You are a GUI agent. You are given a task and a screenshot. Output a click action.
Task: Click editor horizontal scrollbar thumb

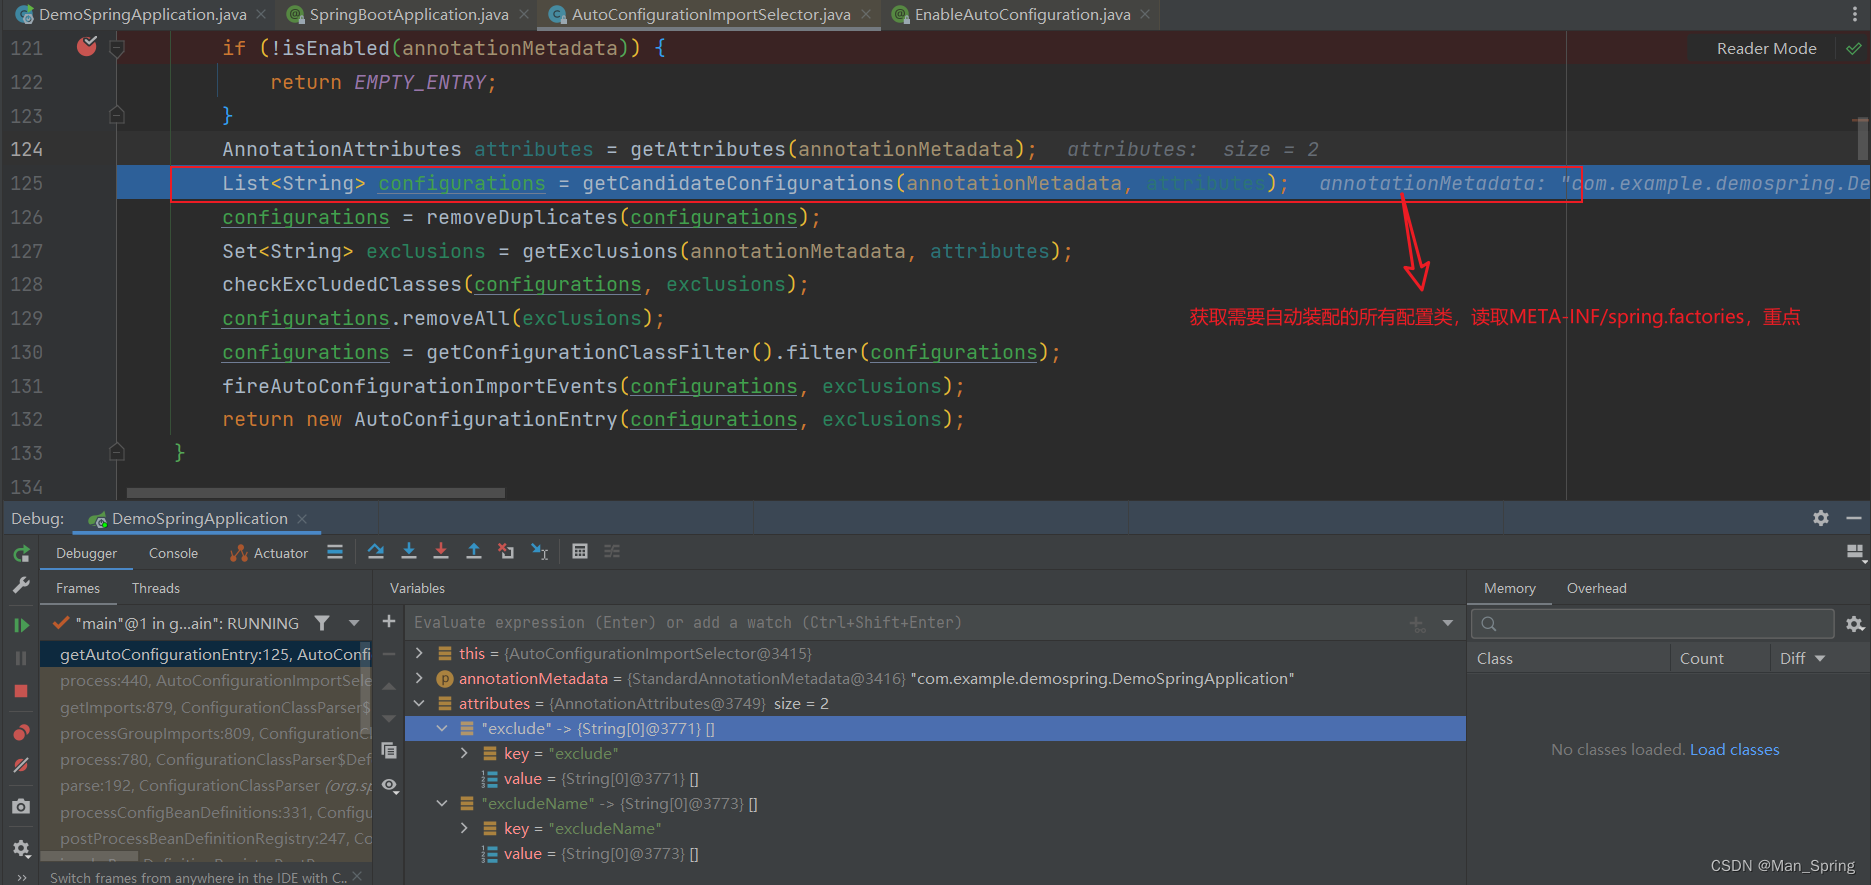316,492
